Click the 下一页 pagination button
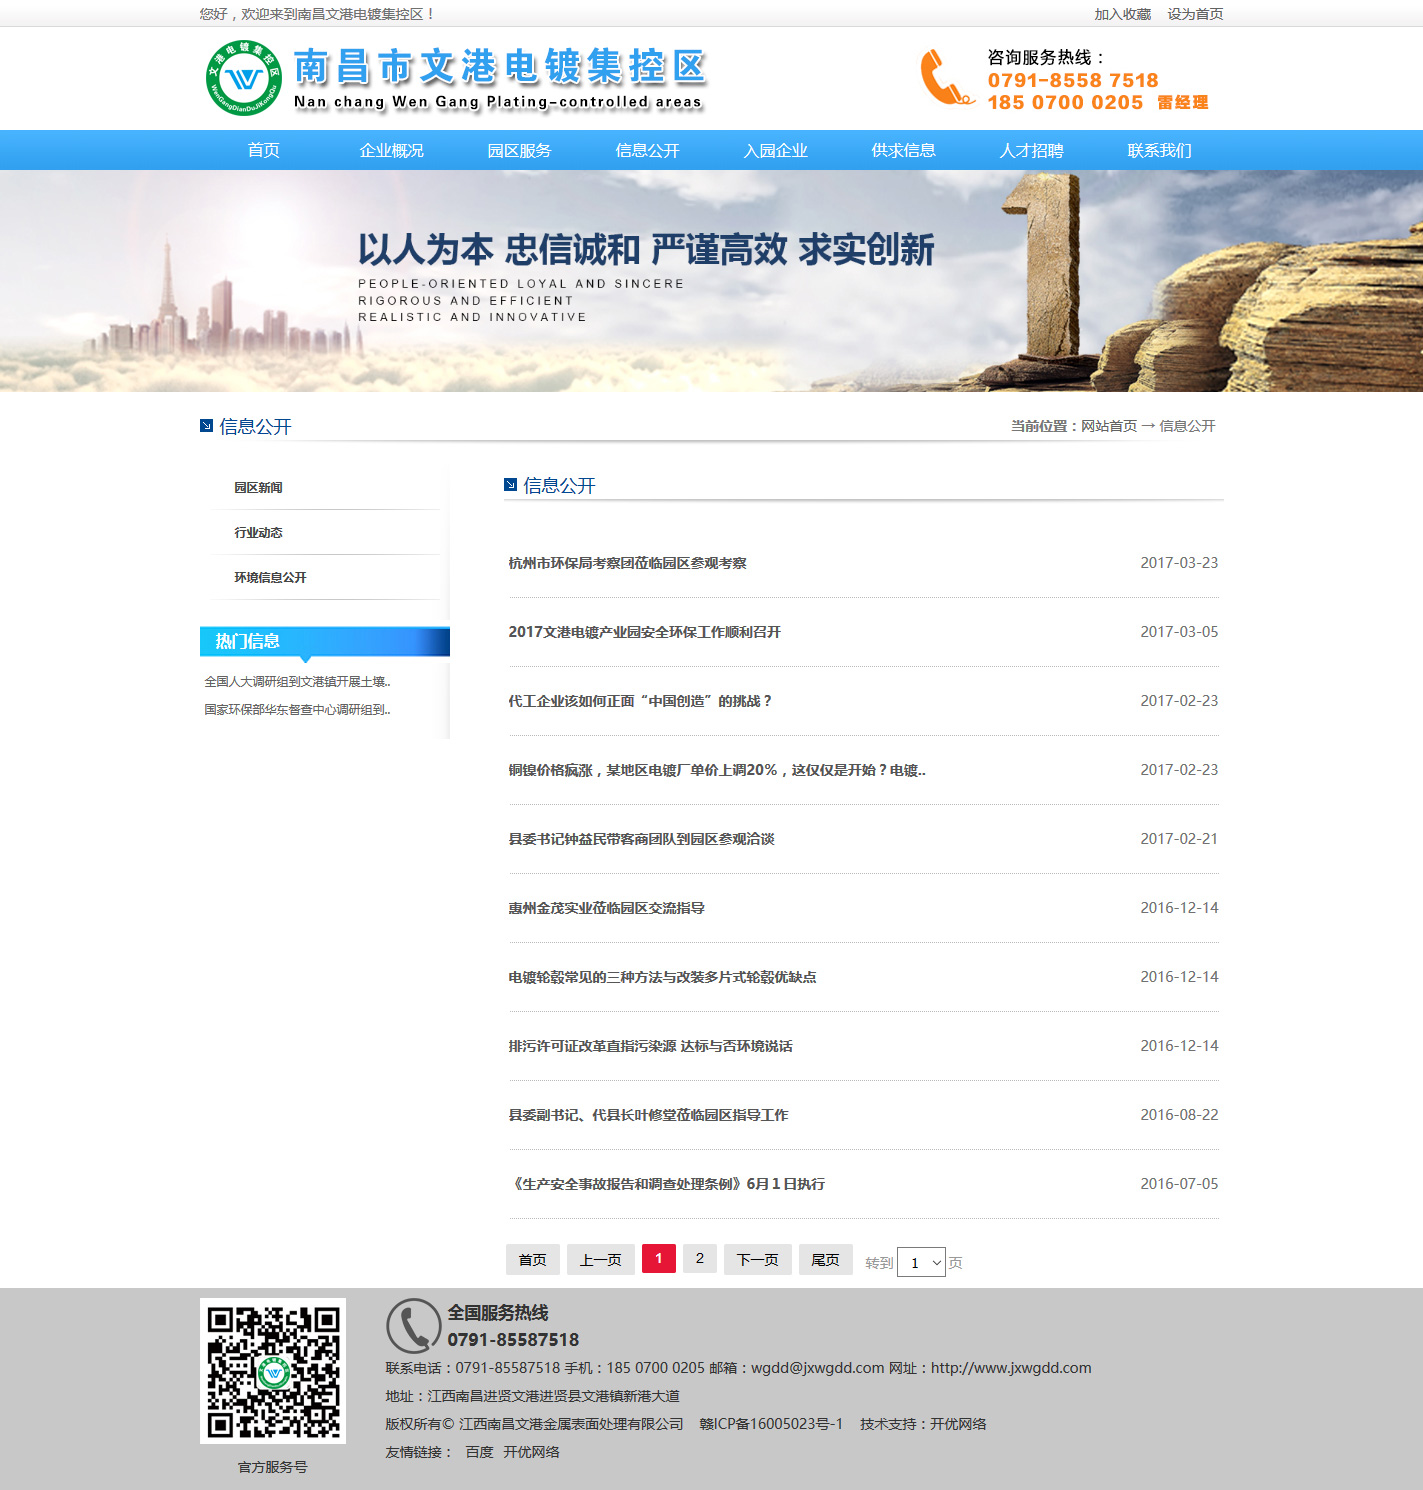This screenshot has width=1423, height=1490. (758, 1260)
